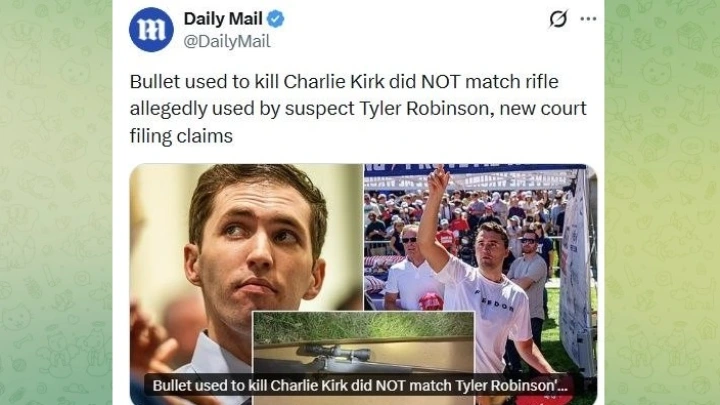Click the raised pointing hand in rally photo
720x405 pixels.
437,181
